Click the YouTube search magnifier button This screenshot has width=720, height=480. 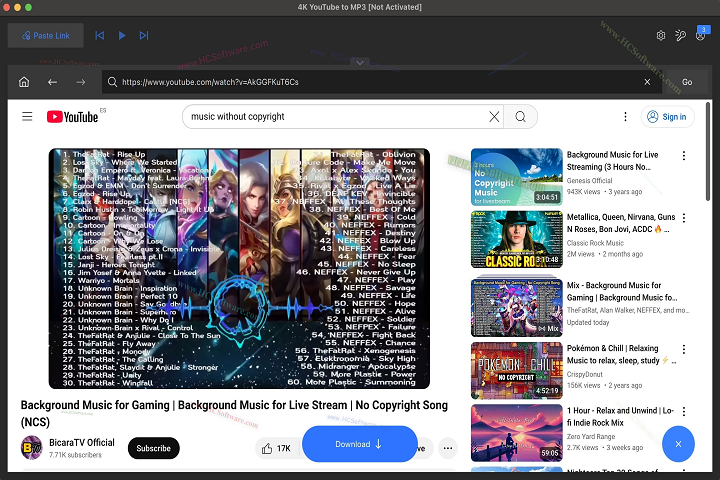click(x=520, y=117)
